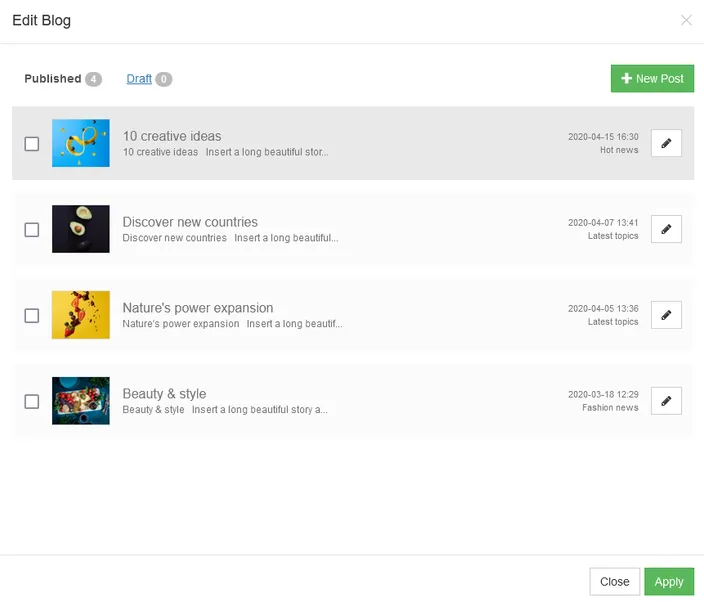Create a post with New Post button
704x602 pixels.
pyautogui.click(x=652, y=79)
